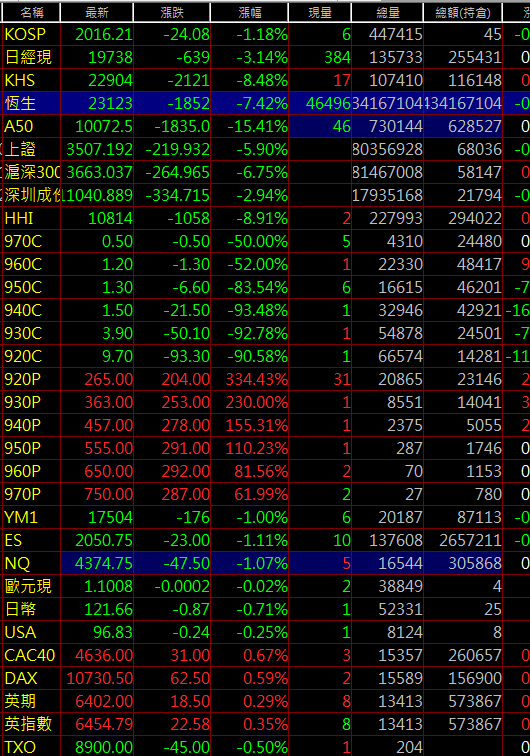Click the 漲幅 column header
This screenshot has height=756, width=530.
click(x=250, y=13)
